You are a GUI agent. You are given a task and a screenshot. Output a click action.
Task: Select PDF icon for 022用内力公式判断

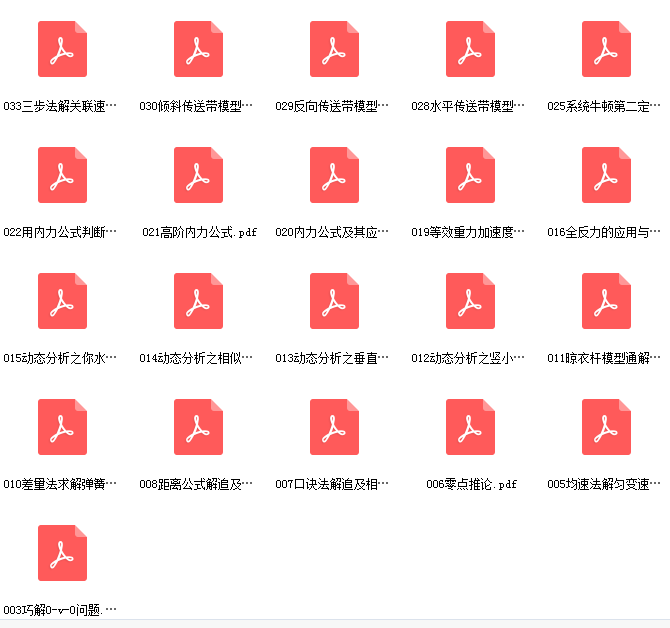coord(62,175)
